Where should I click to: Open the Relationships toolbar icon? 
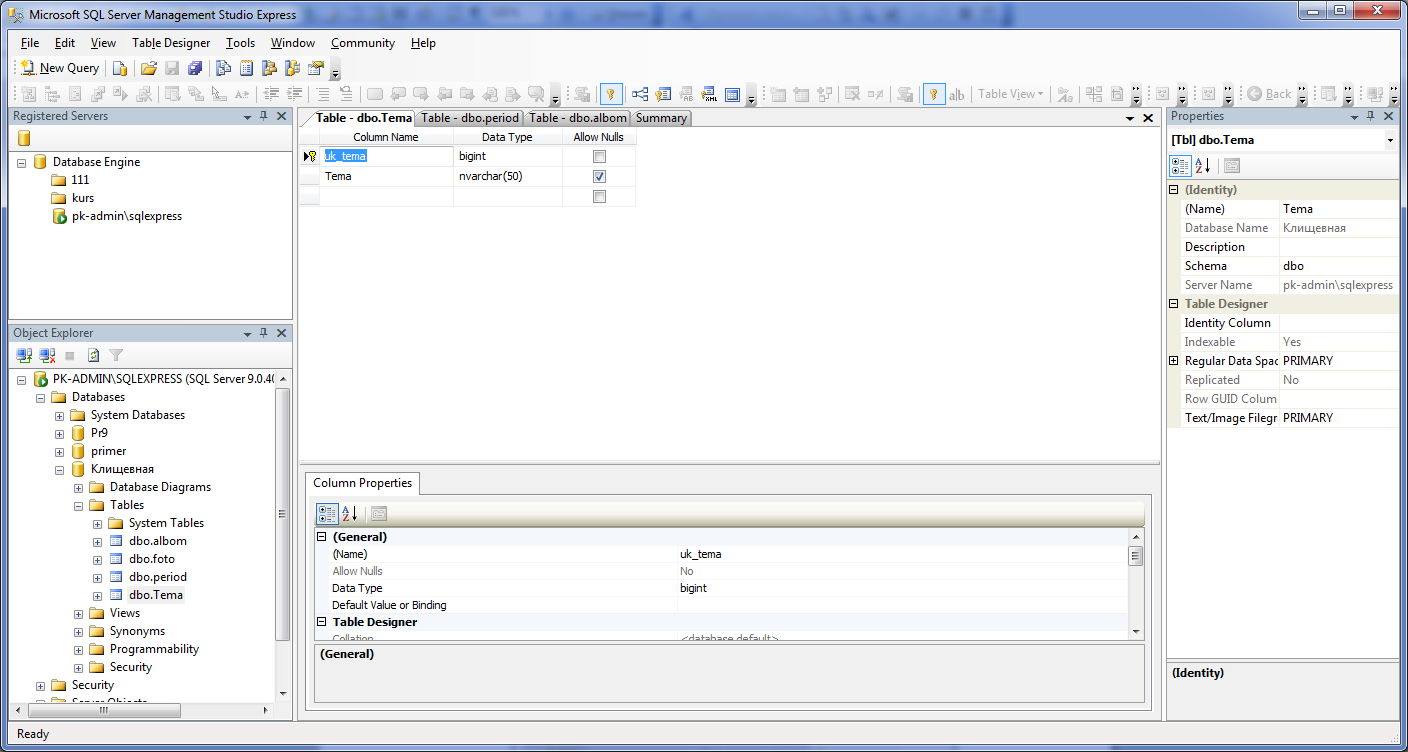pyautogui.click(x=639, y=94)
